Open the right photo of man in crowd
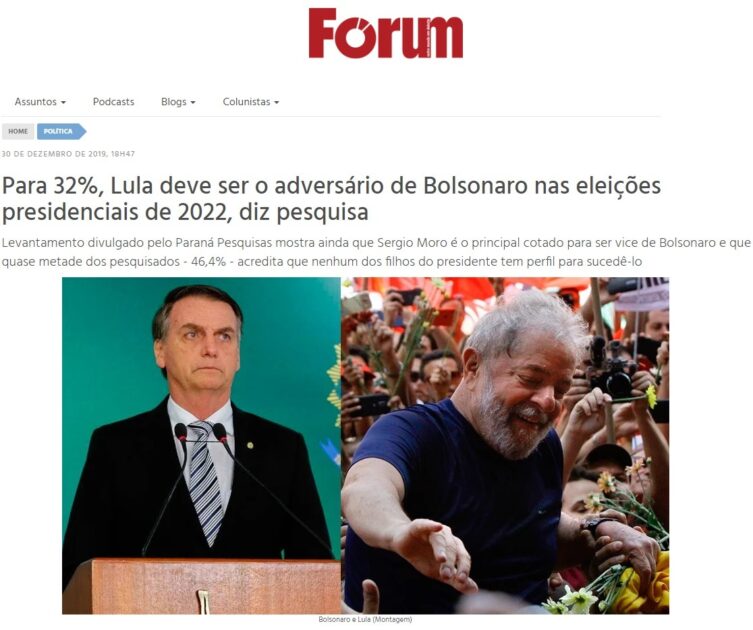Screen dimensions: 753x630 click(x=505, y=445)
